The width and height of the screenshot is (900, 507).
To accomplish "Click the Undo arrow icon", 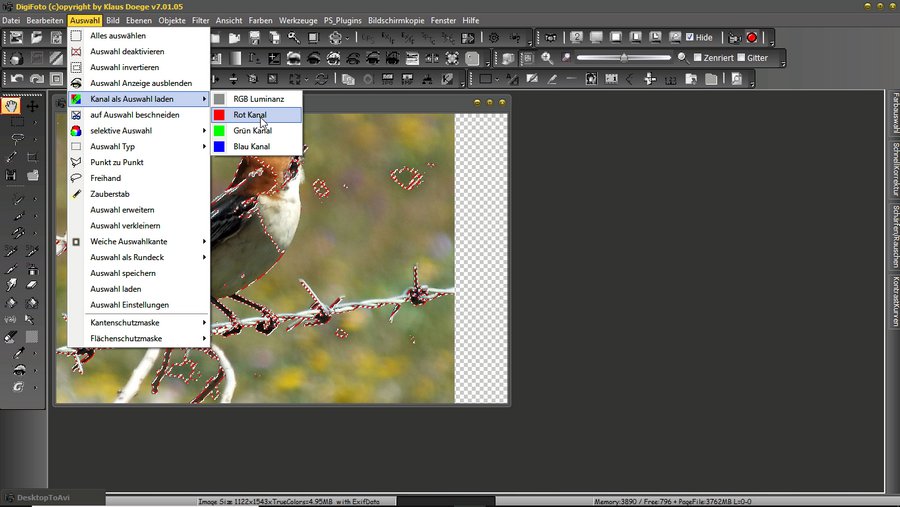I will point(17,79).
